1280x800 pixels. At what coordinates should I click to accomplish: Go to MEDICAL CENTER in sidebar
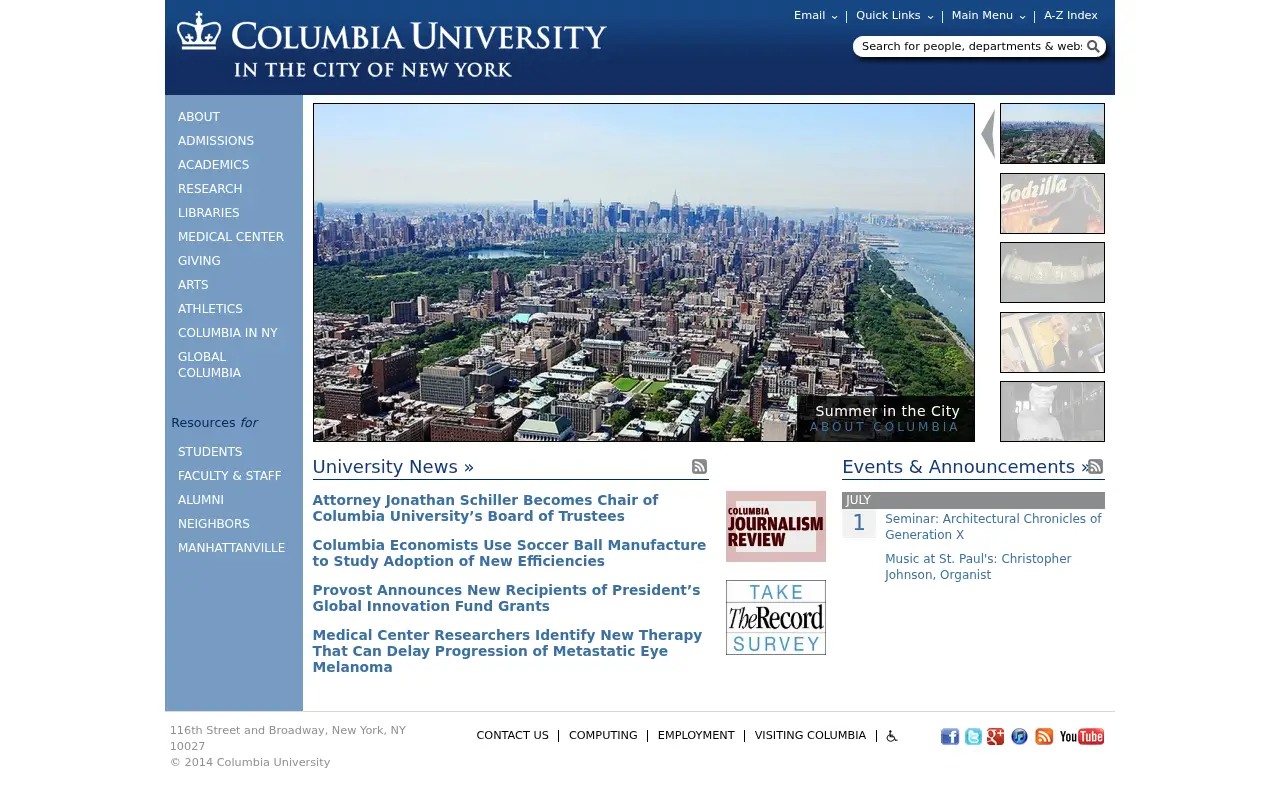pos(231,237)
